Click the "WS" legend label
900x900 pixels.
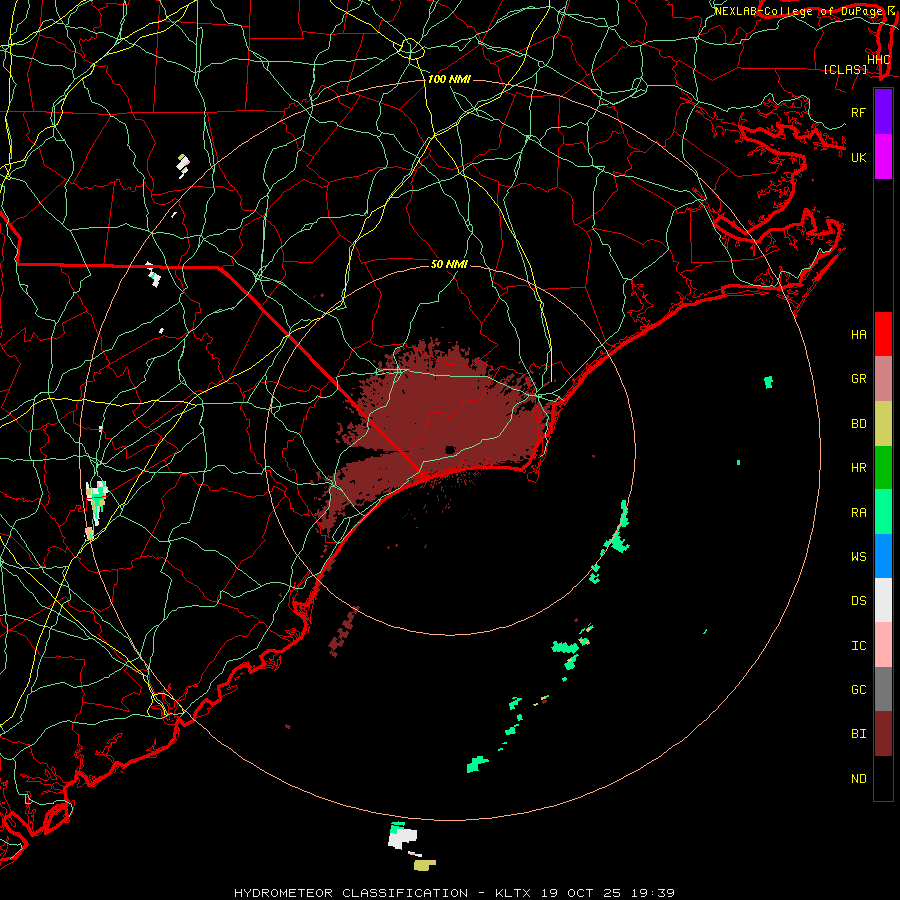(x=859, y=557)
